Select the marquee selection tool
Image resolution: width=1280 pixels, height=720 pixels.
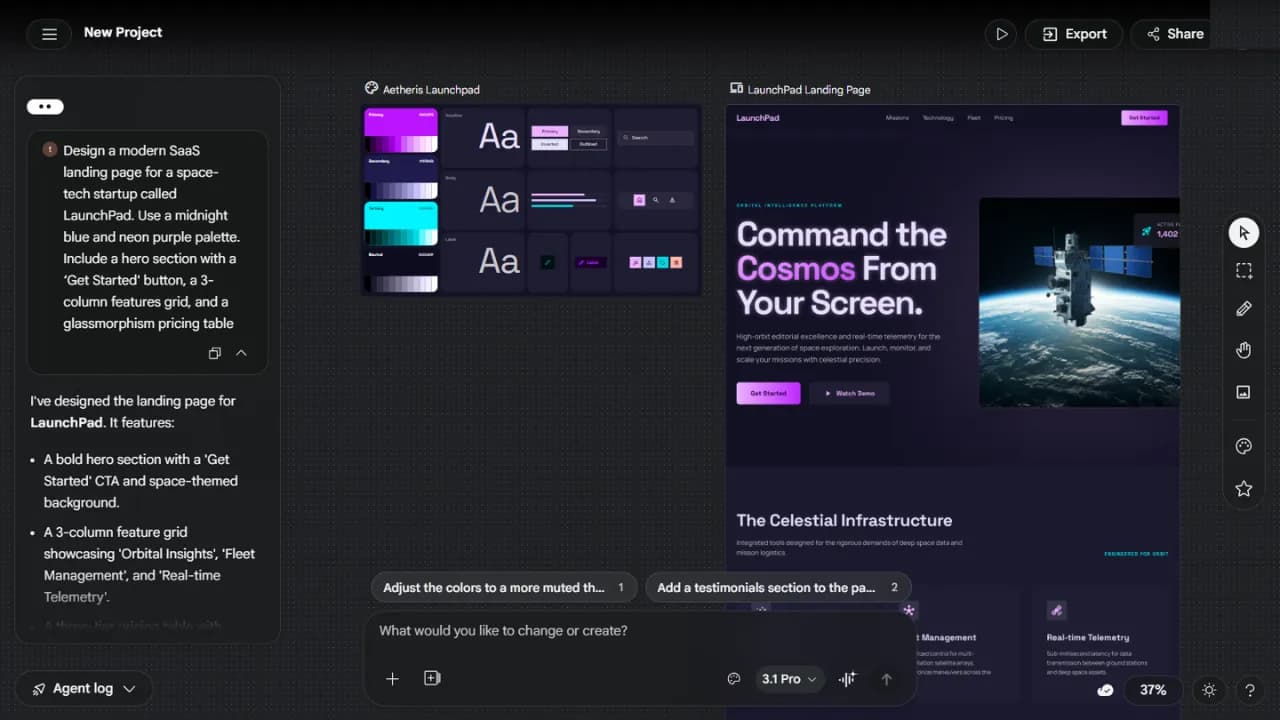[1243, 271]
